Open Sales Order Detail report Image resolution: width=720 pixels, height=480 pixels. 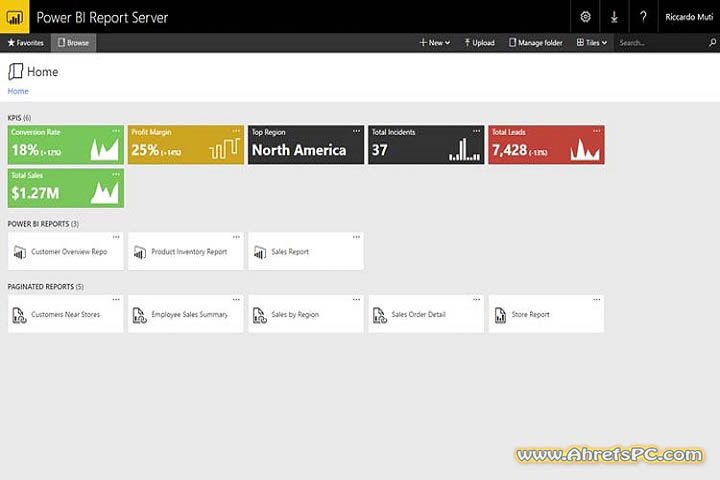coord(426,314)
